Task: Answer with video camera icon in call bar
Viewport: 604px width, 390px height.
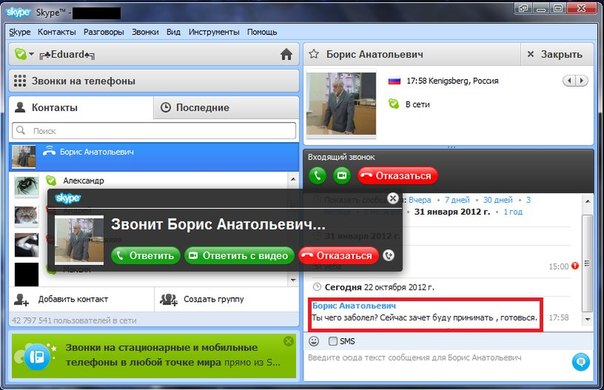Action: 342,176
